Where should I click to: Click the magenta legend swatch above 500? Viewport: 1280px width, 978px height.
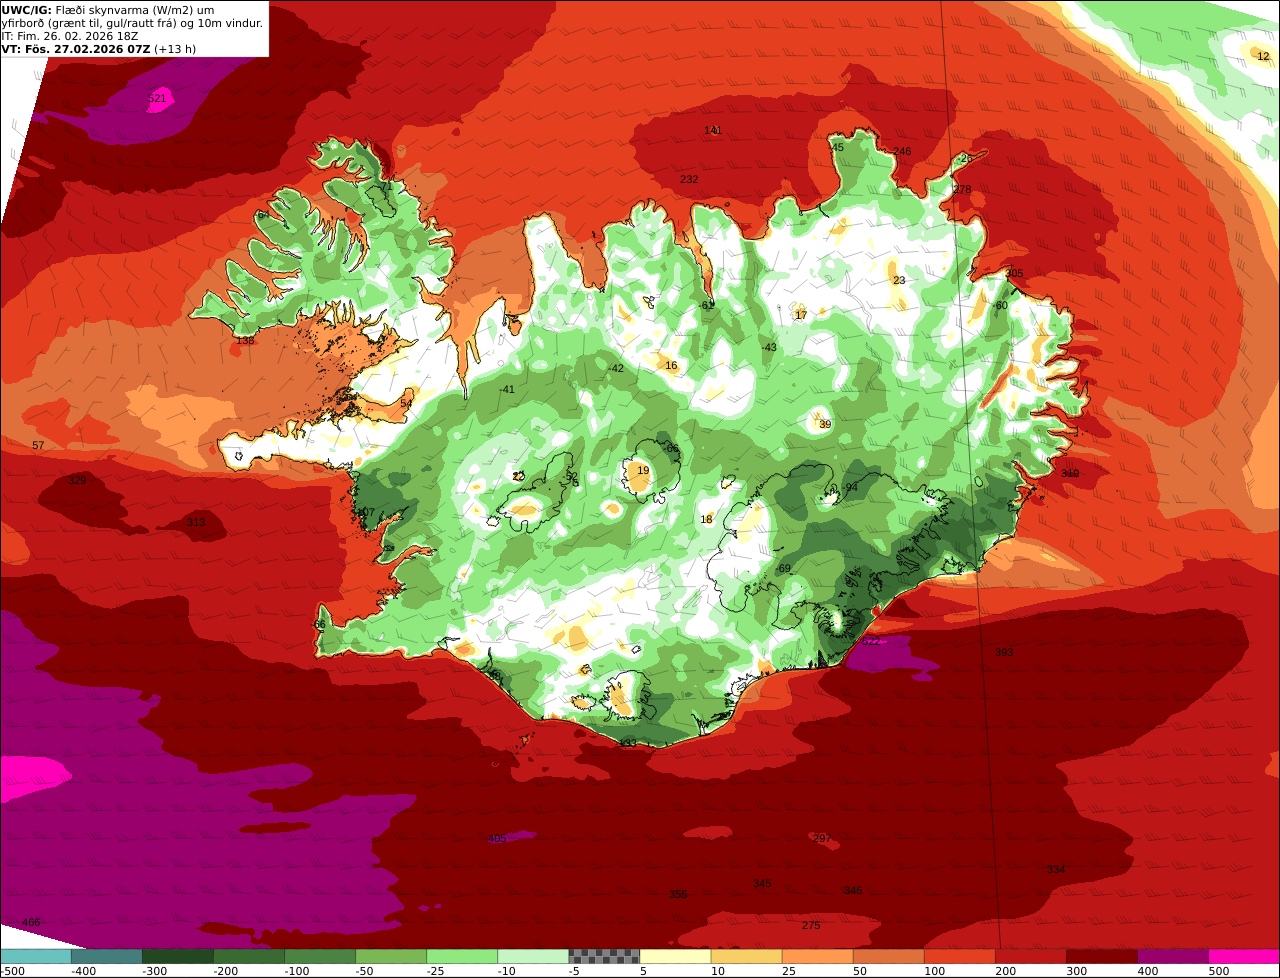1243,956
